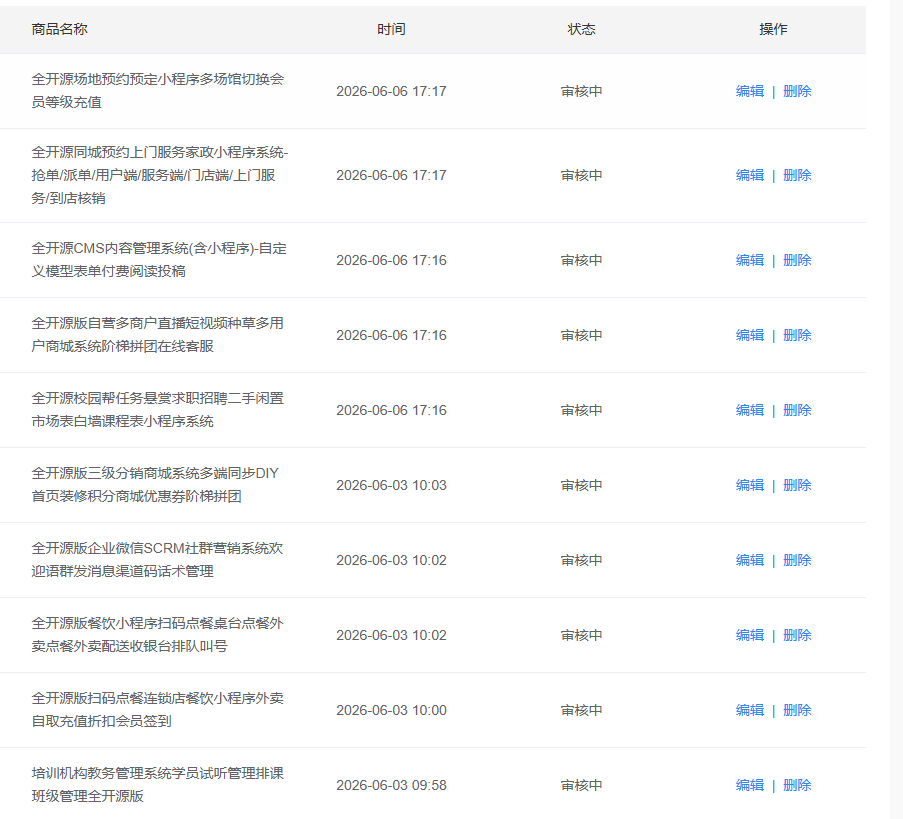
Task: Click 编辑 for 校园帮任务悬赏 row
Action: (750, 410)
